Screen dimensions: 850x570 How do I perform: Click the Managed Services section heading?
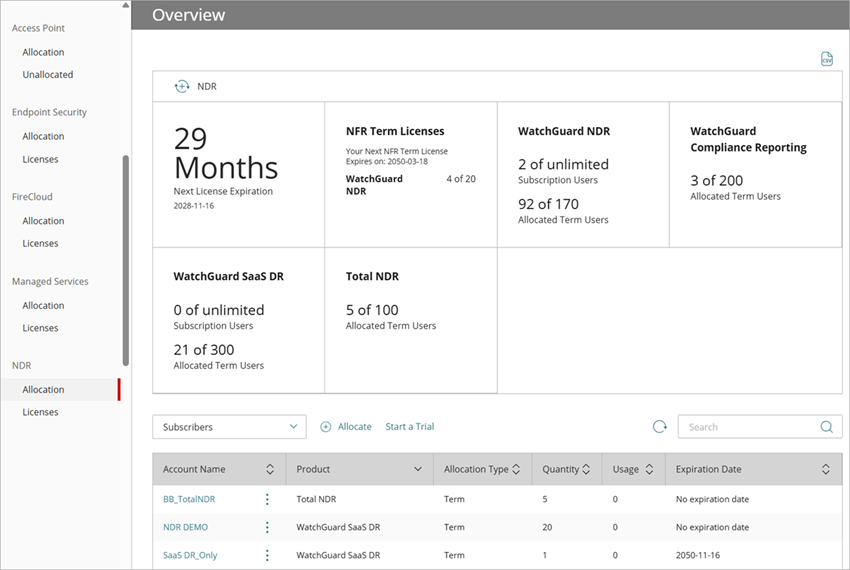pos(50,281)
